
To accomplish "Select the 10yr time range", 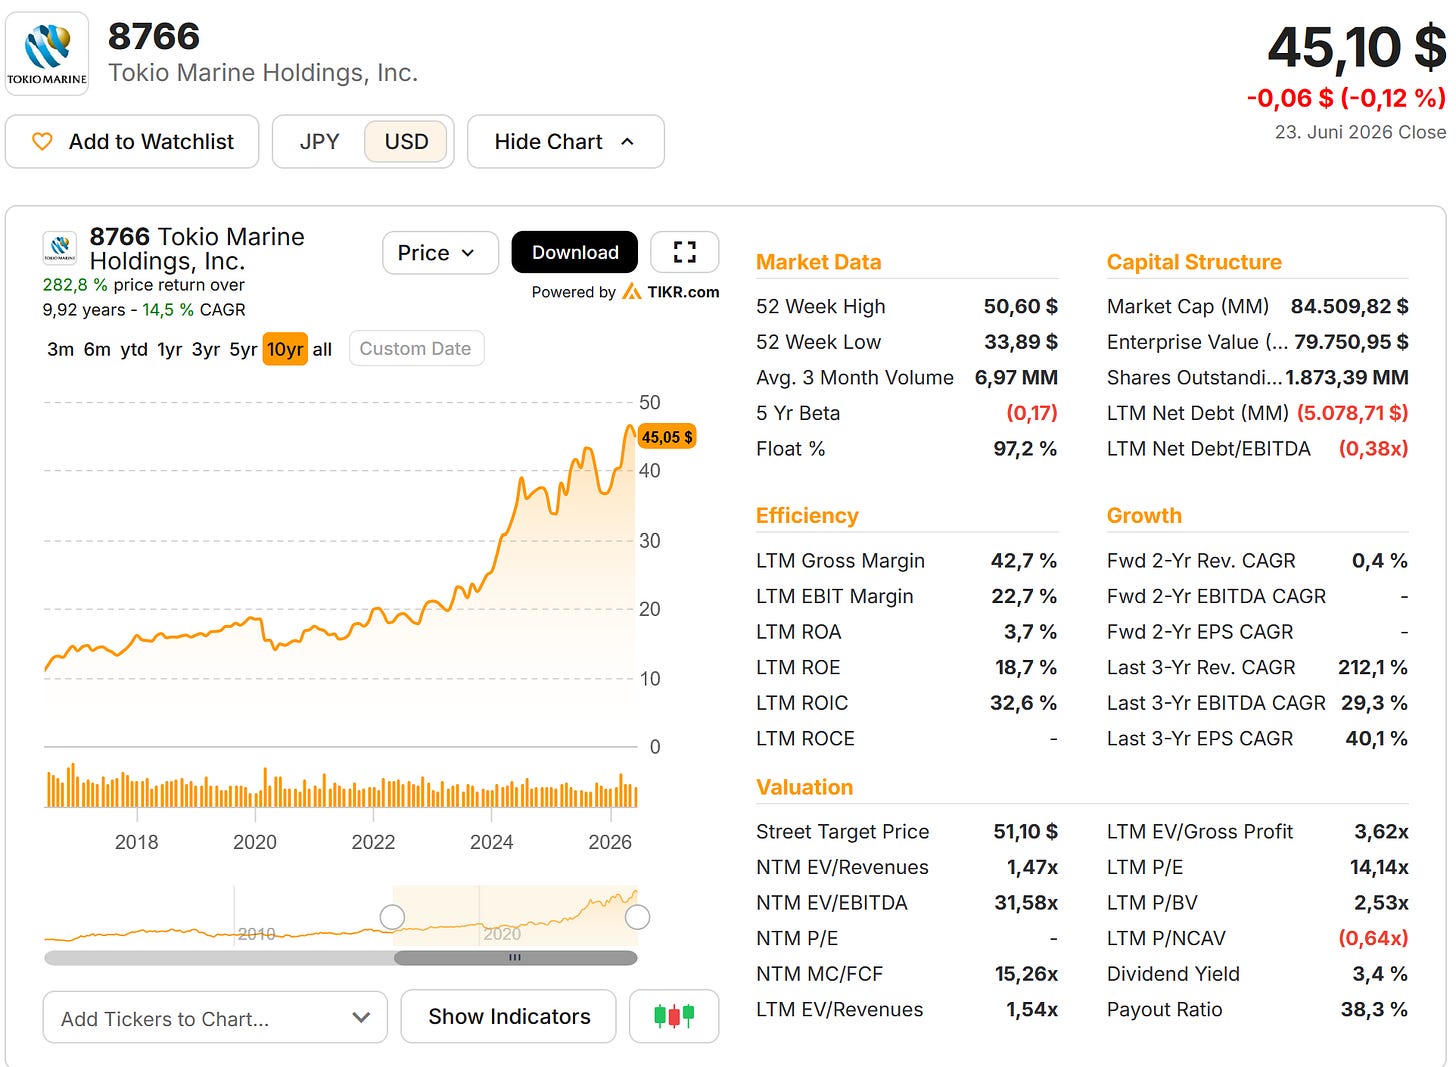I will click(x=285, y=349).
